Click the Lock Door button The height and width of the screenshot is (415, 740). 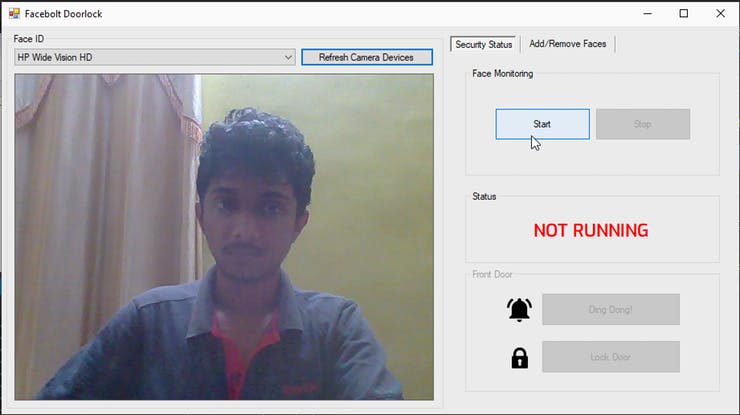click(x=611, y=357)
